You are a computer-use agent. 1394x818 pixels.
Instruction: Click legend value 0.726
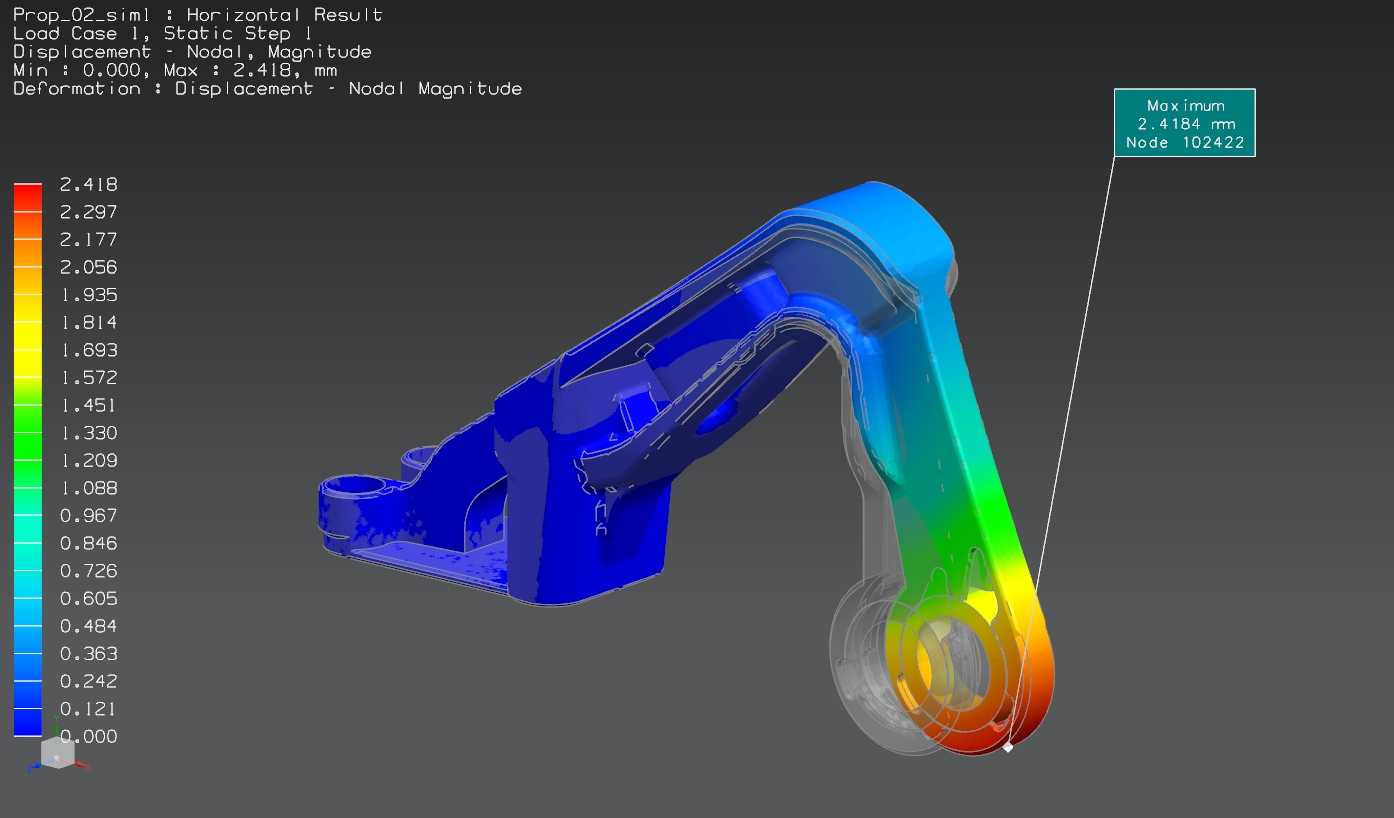tap(88, 571)
